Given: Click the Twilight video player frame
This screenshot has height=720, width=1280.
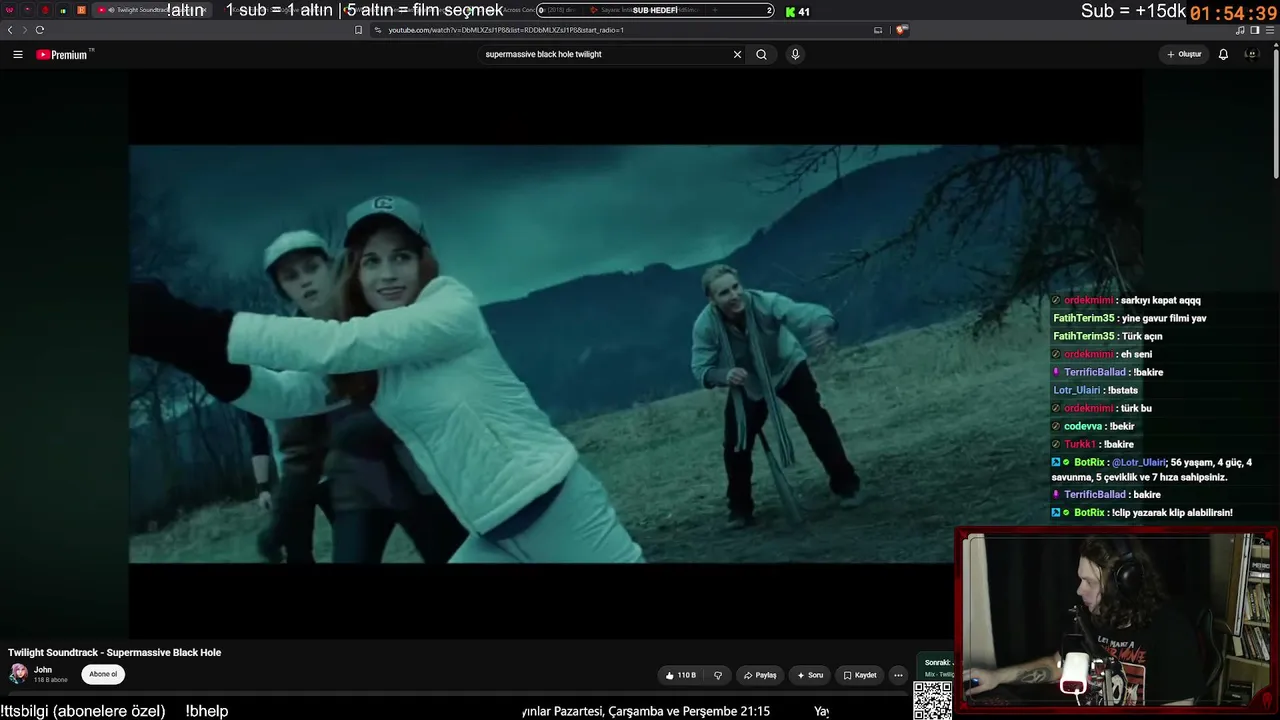Looking at the screenshot, I should click(x=635, y=353).
